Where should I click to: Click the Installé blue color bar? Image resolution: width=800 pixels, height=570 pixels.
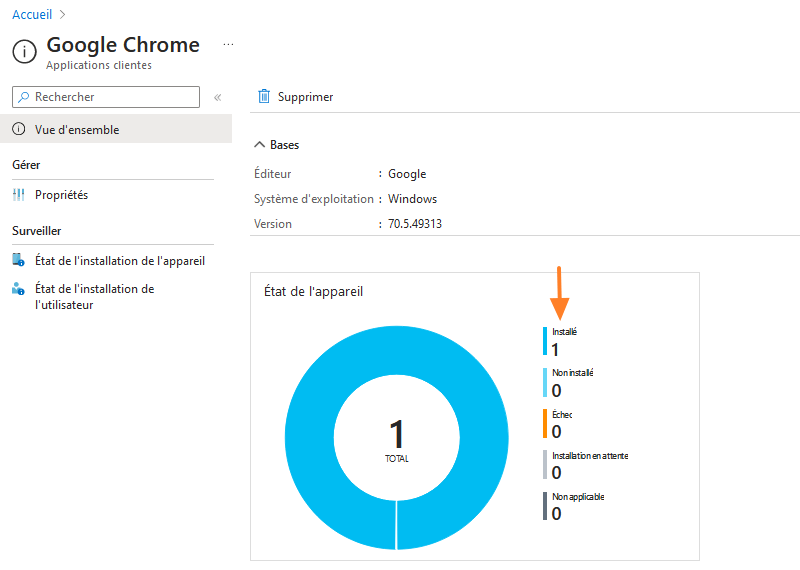[545, 341]
